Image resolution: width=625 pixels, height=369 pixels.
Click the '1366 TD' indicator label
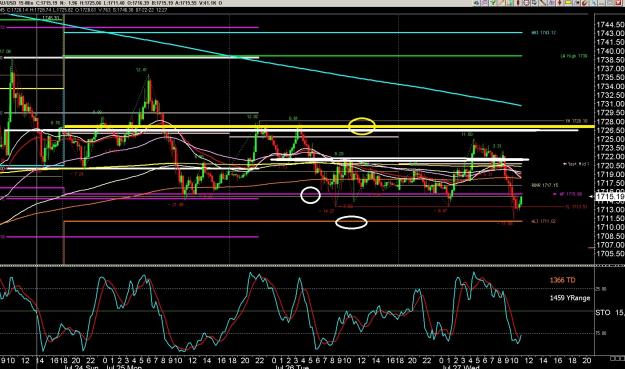click(x=562, y=280)
